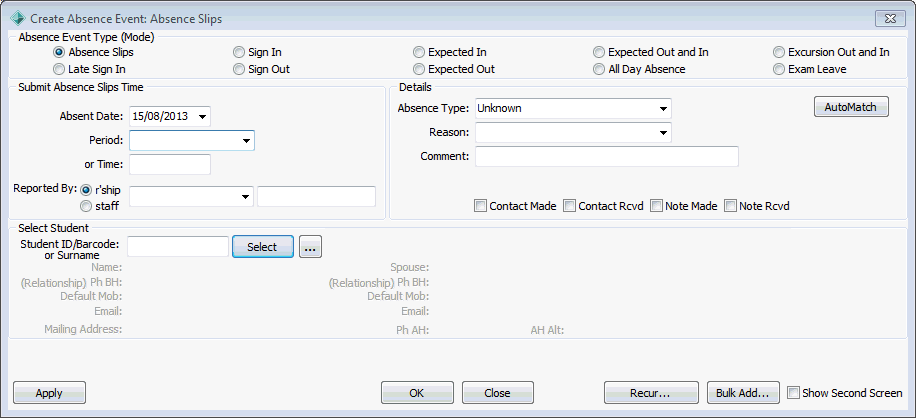Open the Absent Date picker dropdown
This screenshot has height=418, width=916.
click(202, 116)
